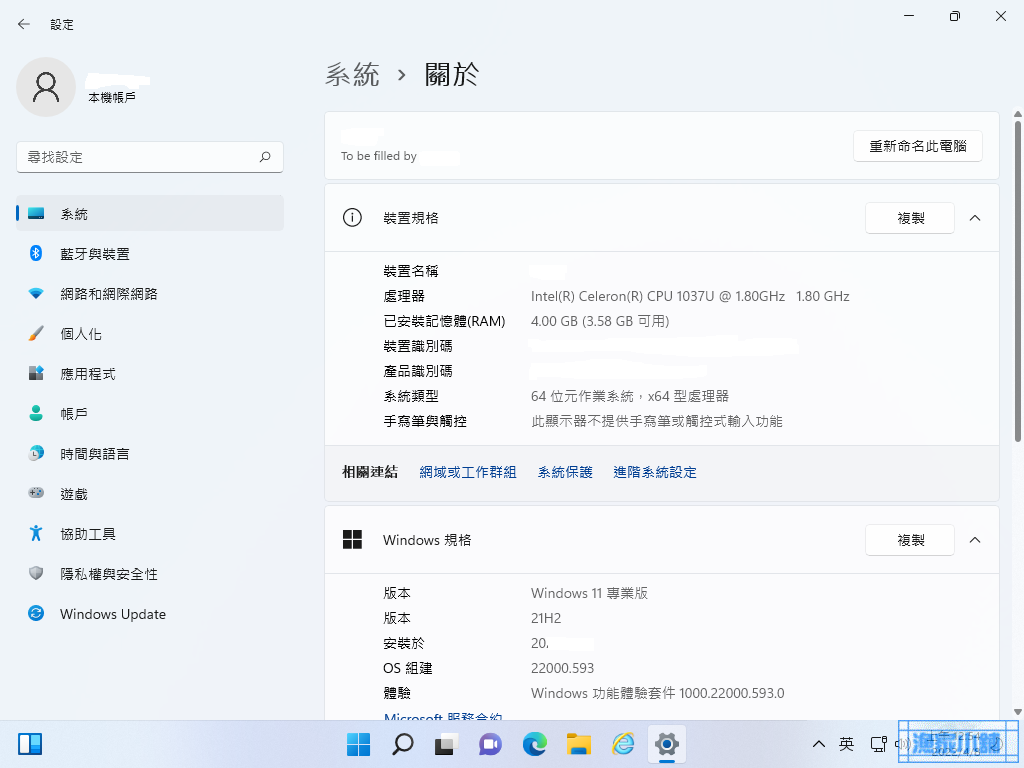The width and height of the screenshot is (1024, 768).
Task: Click the Windows 11 專業版 edition text
Action: coord(589,593)
